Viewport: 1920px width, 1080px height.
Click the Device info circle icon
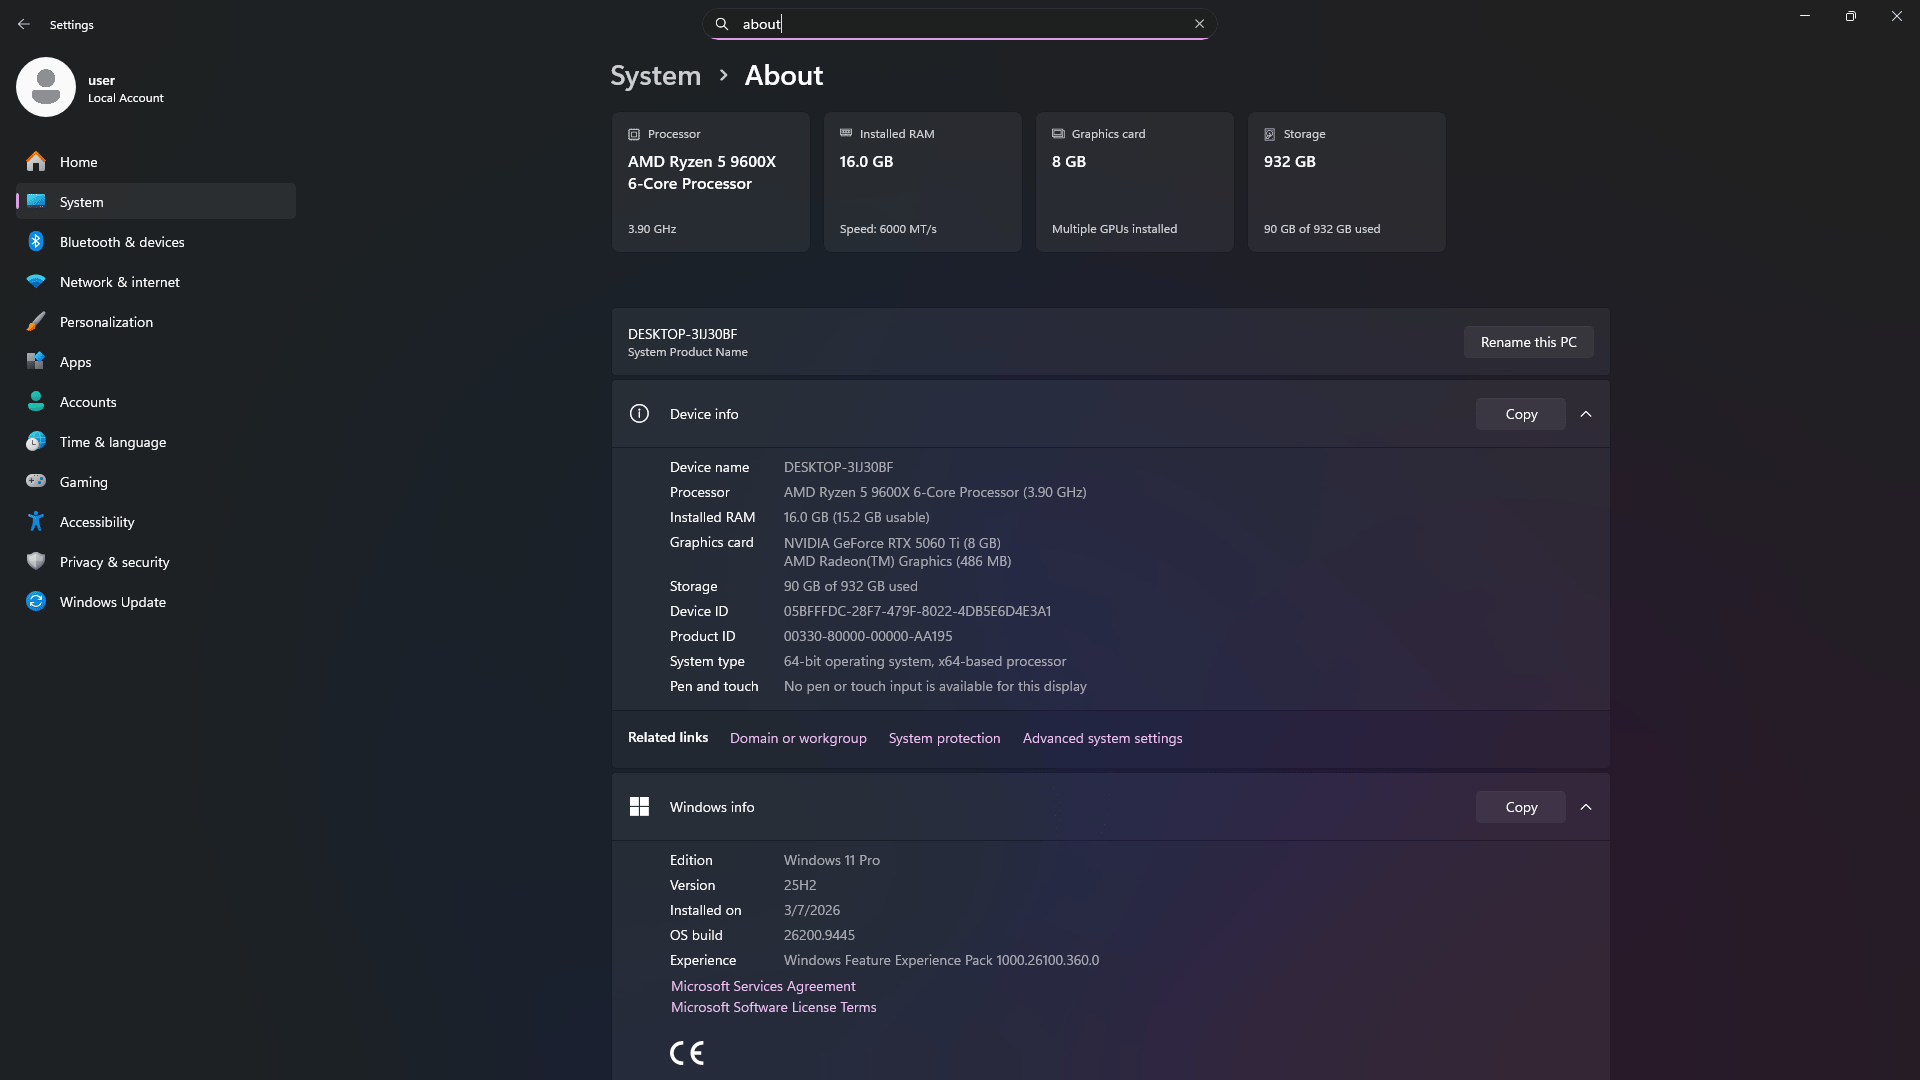coord(639,414)
